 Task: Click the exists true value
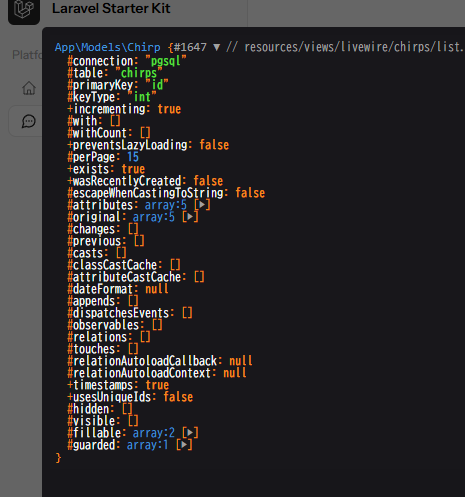click(x=133, y=169)
